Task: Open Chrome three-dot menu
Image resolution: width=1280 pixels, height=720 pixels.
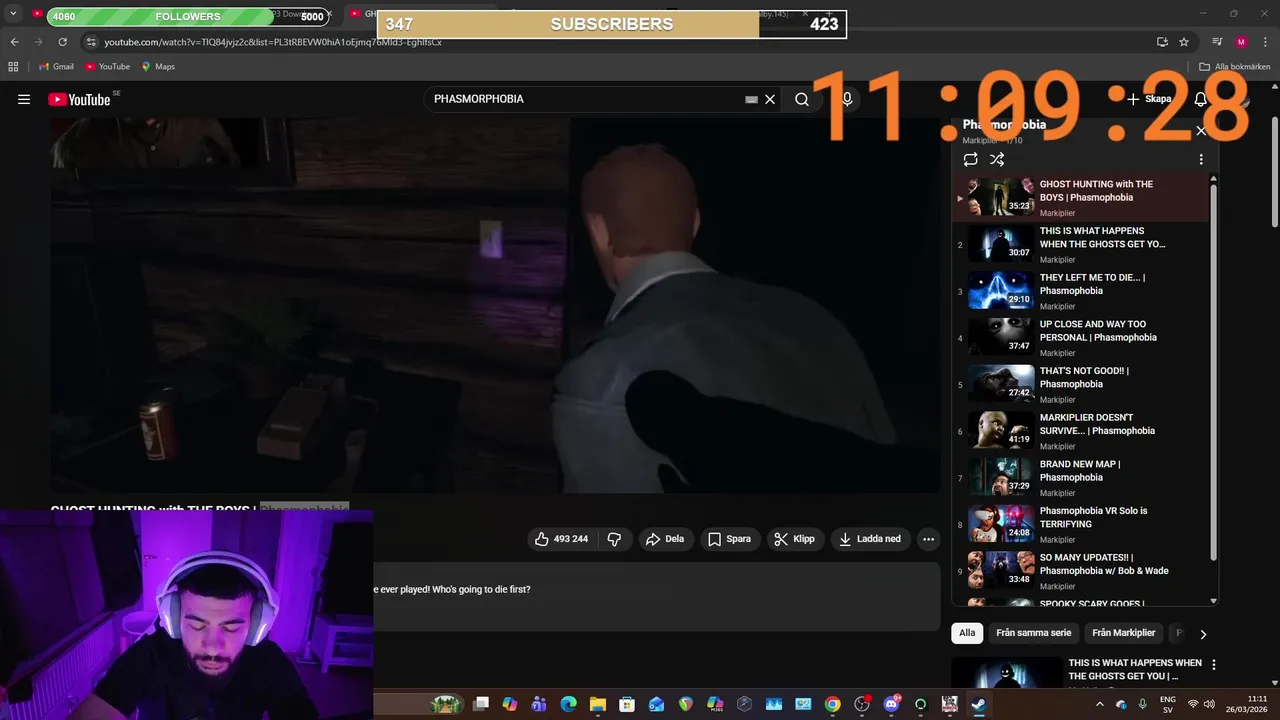Action: tap(1266, 42)
